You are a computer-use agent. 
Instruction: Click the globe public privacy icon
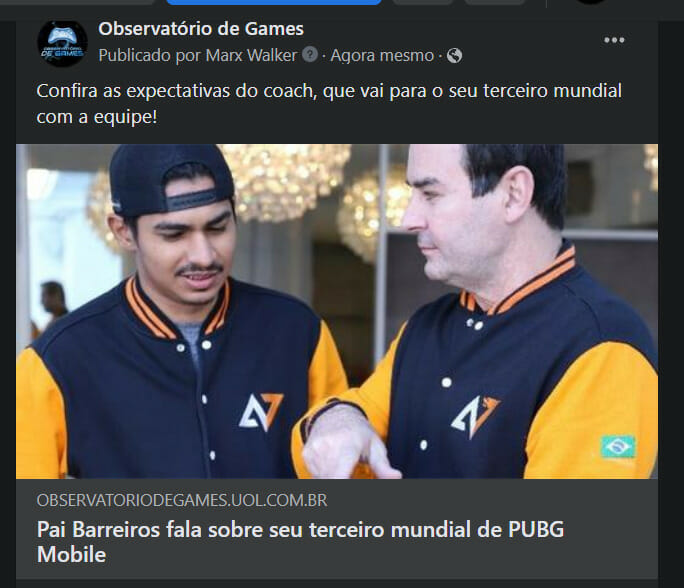click(x=454, y=56)
